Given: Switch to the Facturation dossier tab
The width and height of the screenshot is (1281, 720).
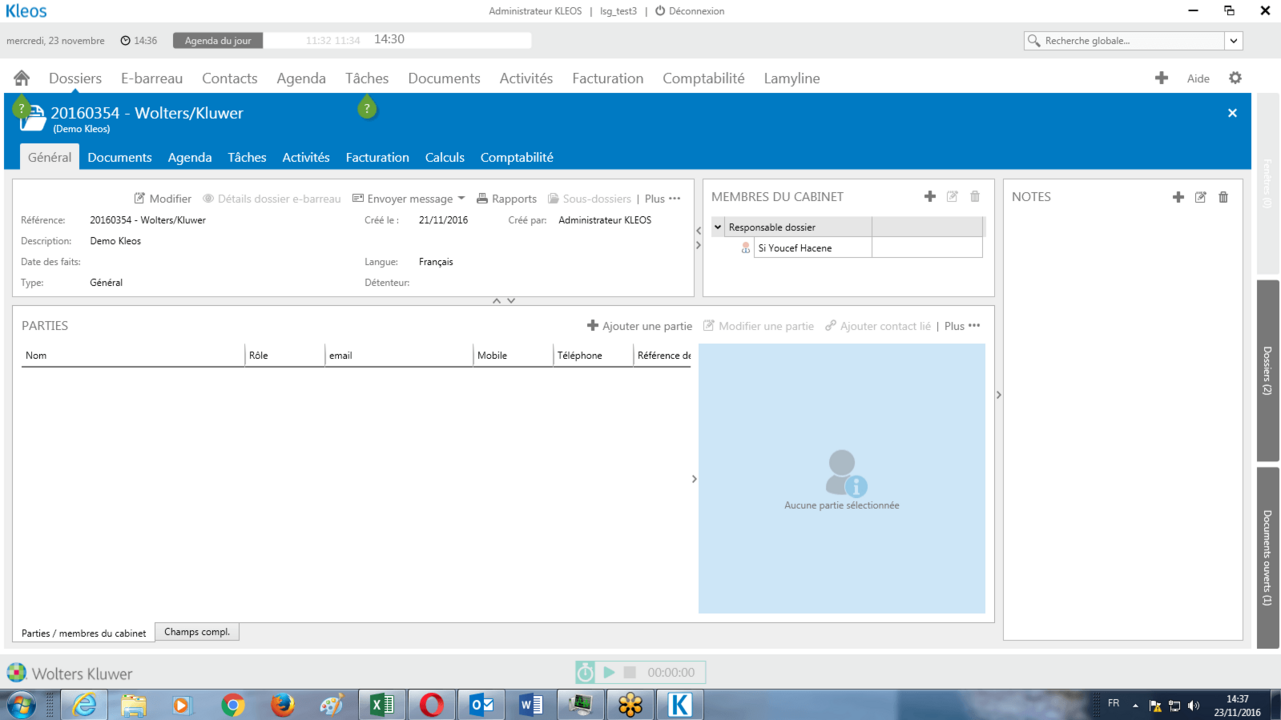Looking at the screenshot, I should click(x=377, y=157).
